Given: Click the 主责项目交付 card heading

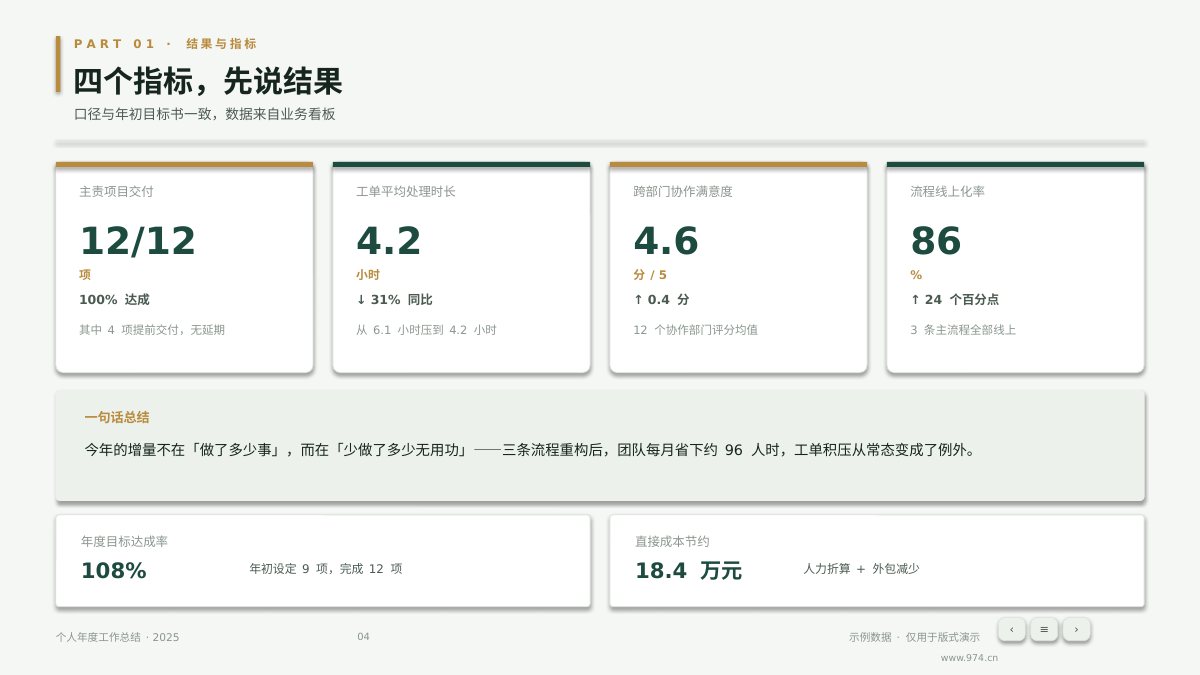Looking at the screenshot, I should [x=116, y=191].
